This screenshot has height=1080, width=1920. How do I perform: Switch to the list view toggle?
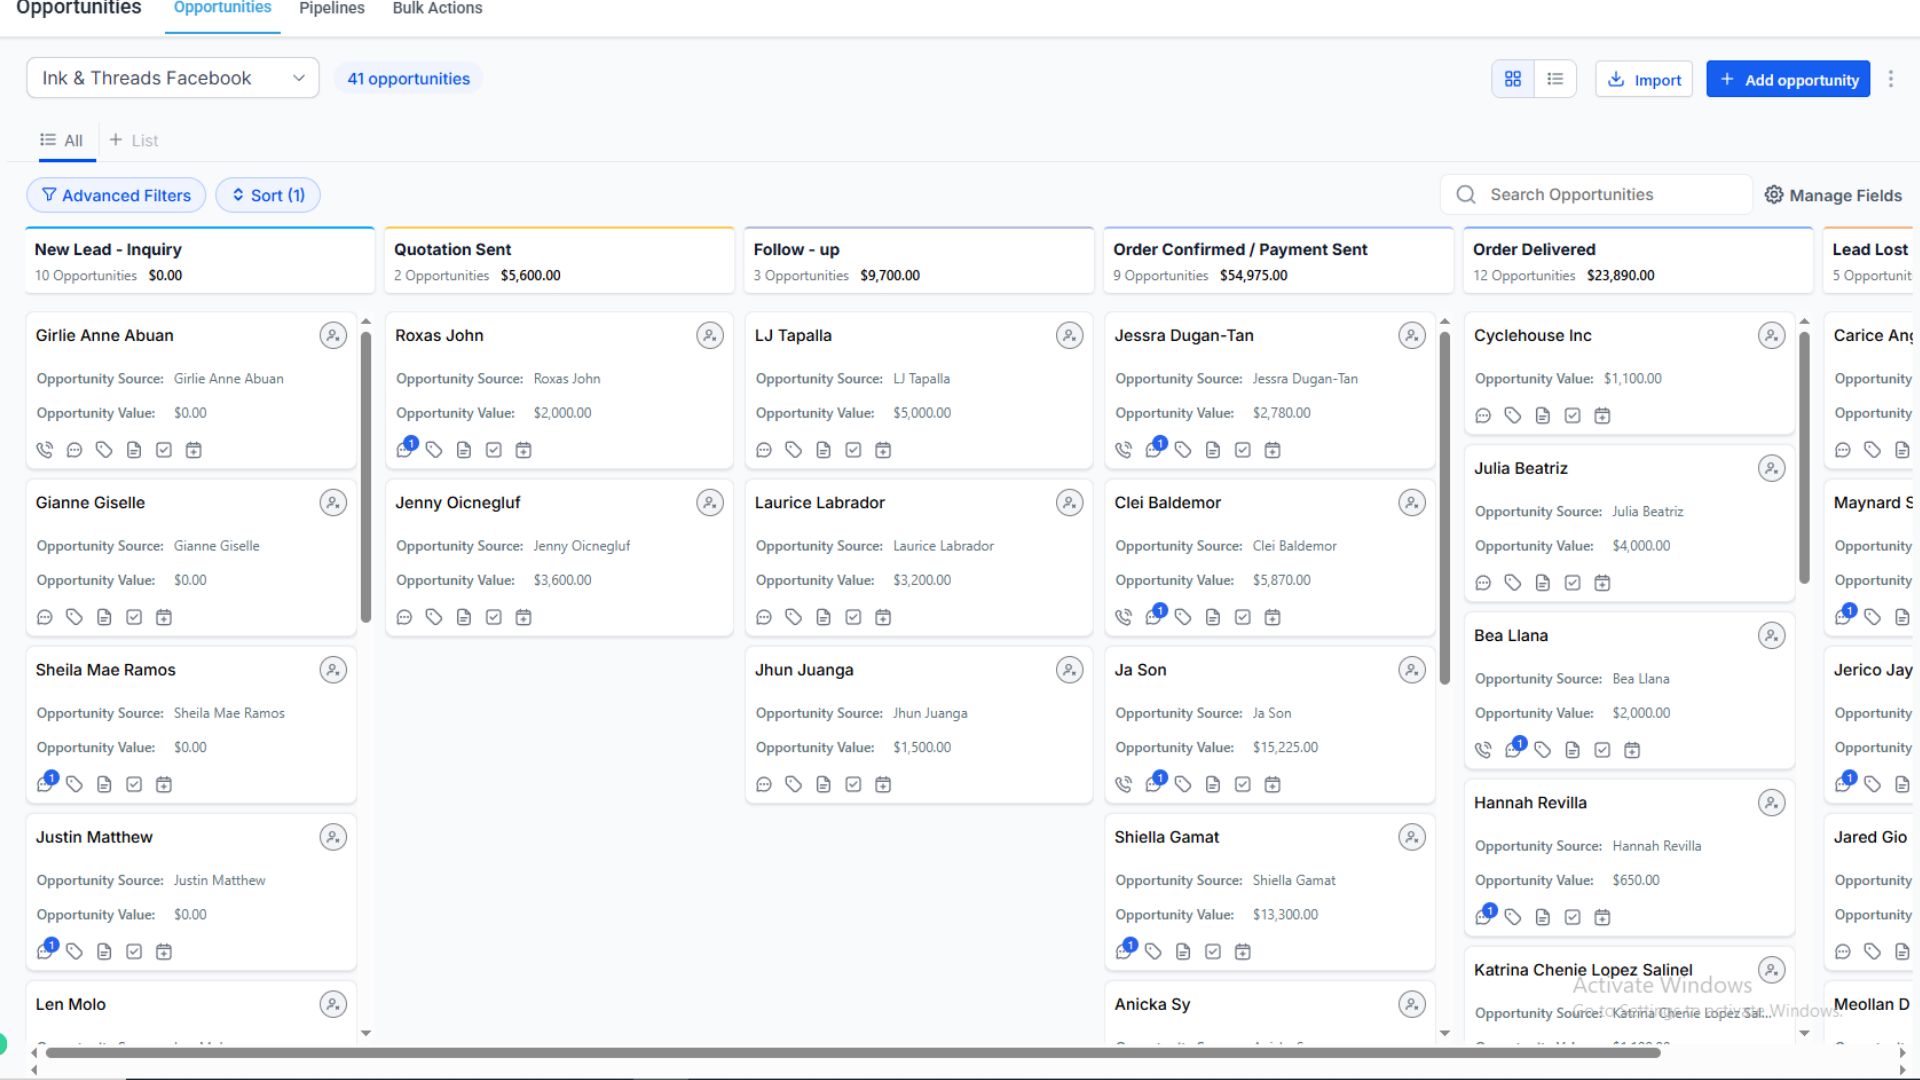[1555, 79]
